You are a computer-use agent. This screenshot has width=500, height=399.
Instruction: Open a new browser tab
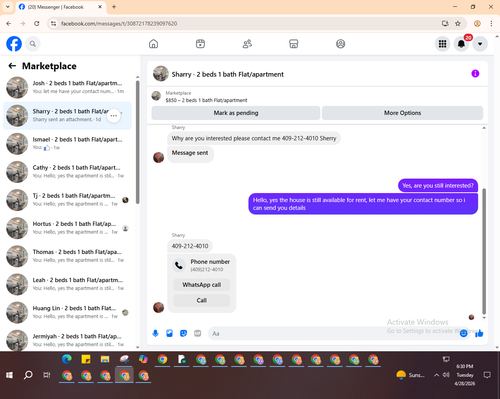click(x=114, y=7)
